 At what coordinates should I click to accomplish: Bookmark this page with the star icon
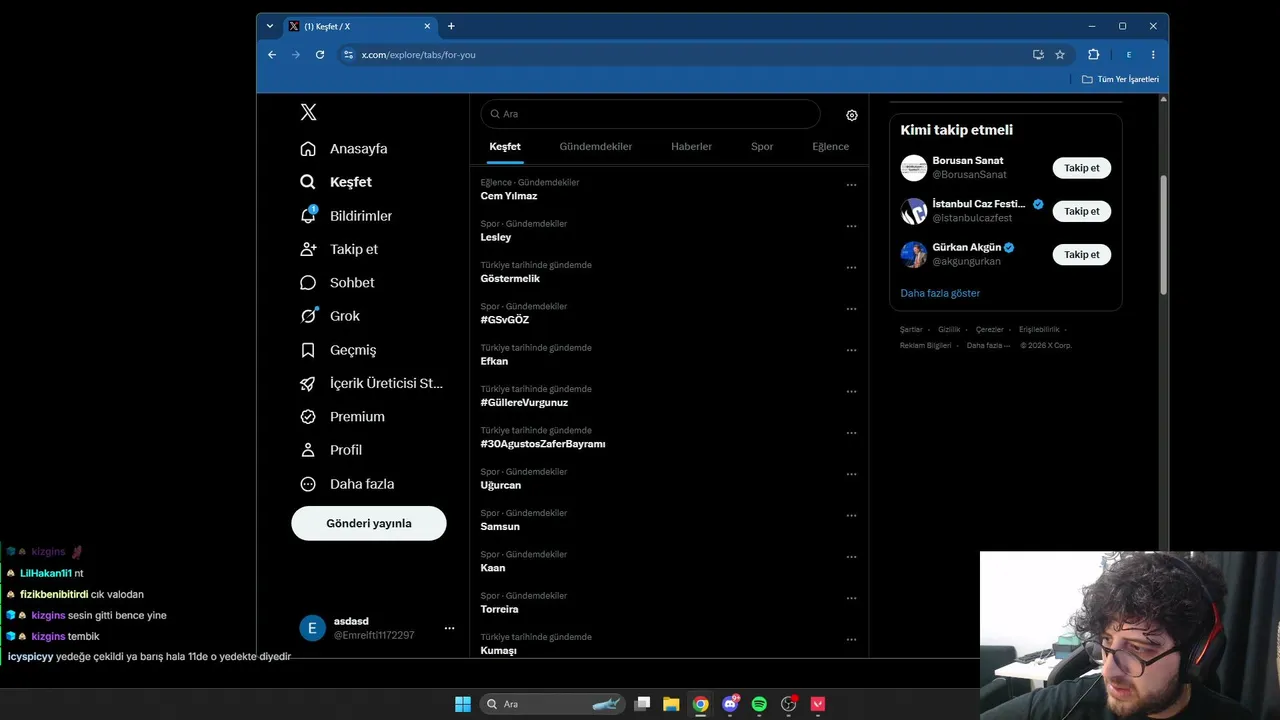tap(1060, 55)
